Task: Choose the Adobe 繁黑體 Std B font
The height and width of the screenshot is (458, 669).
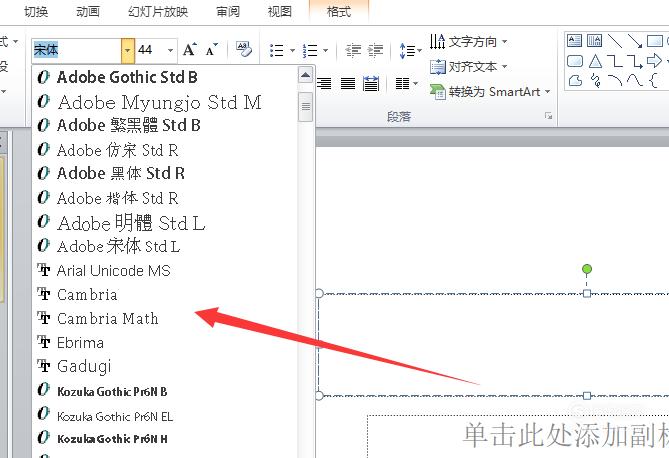Action: click(x=165, y=125)
